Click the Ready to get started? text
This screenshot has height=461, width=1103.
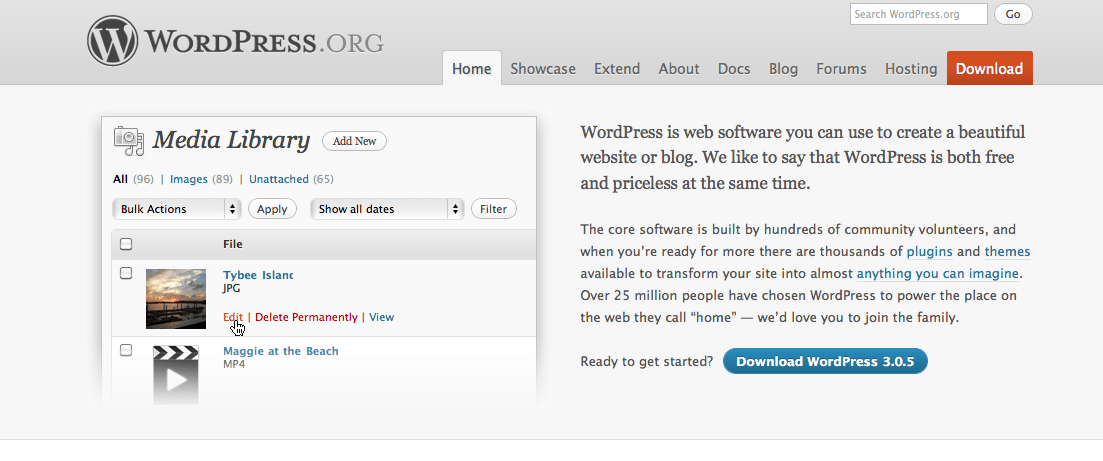(646, 361)
